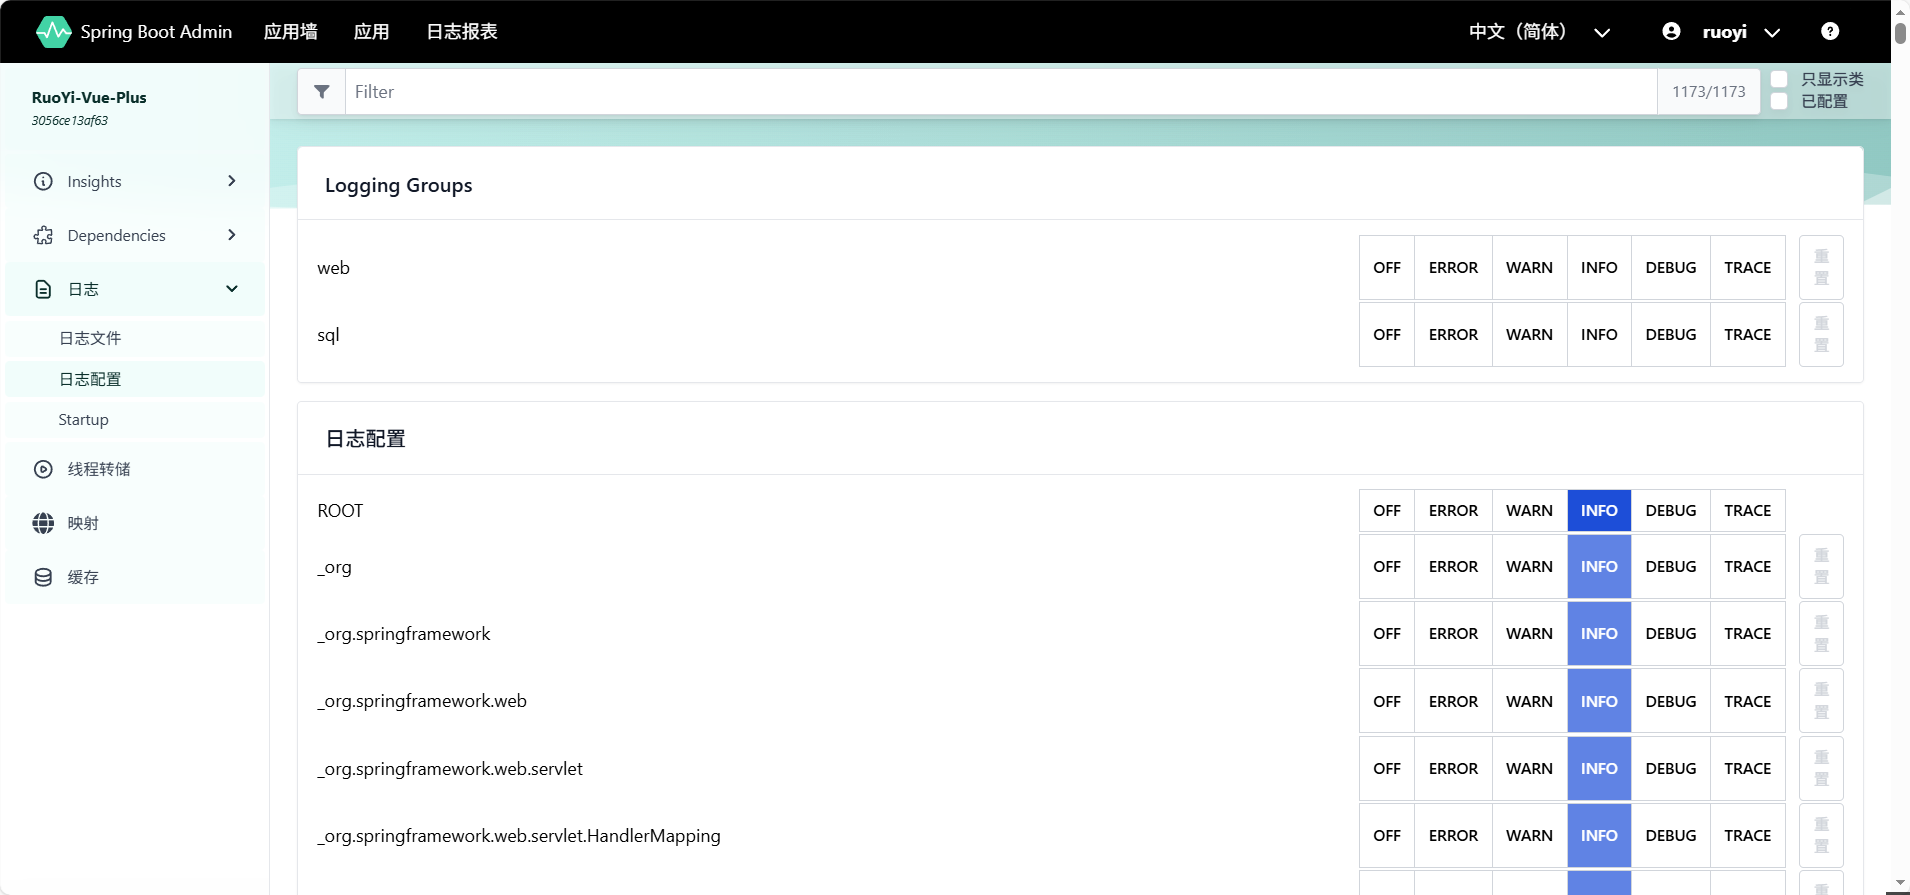Open the 中文（简体）language dropdown
The image size is (1910, 895).
click(1538, 32)
